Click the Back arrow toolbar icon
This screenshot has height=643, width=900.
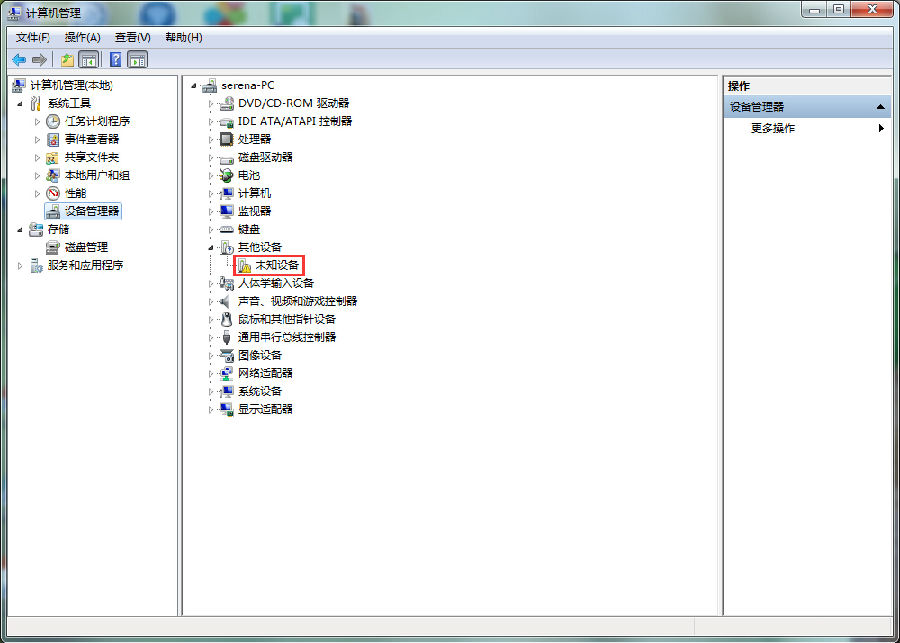coord(19,59)
